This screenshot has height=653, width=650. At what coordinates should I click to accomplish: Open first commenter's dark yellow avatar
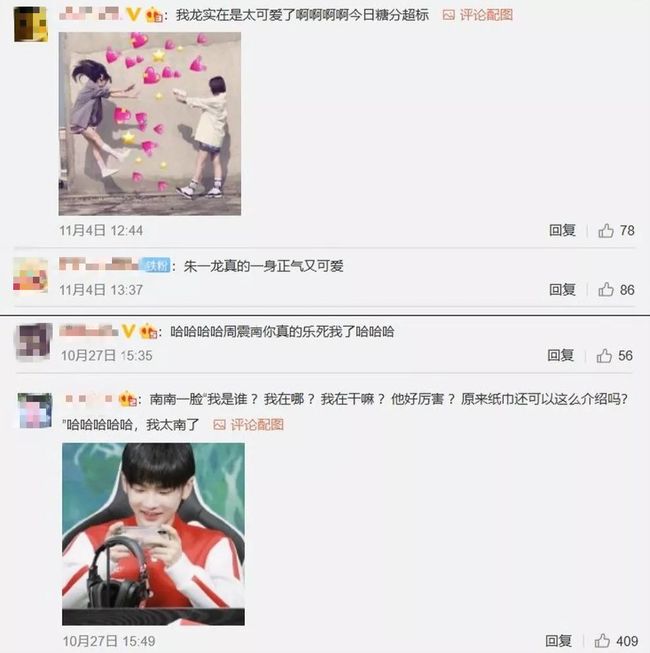point(30,25)
